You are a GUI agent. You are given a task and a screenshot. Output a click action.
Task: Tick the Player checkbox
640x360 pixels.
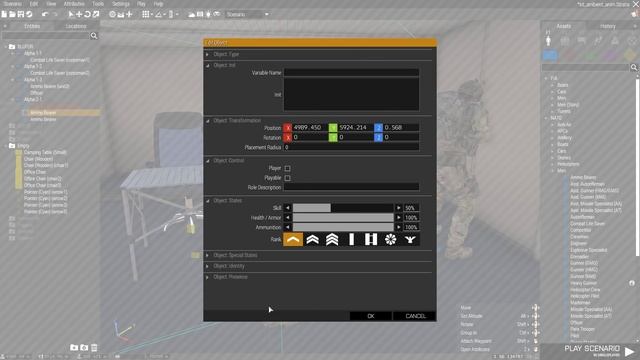[287, 168]
